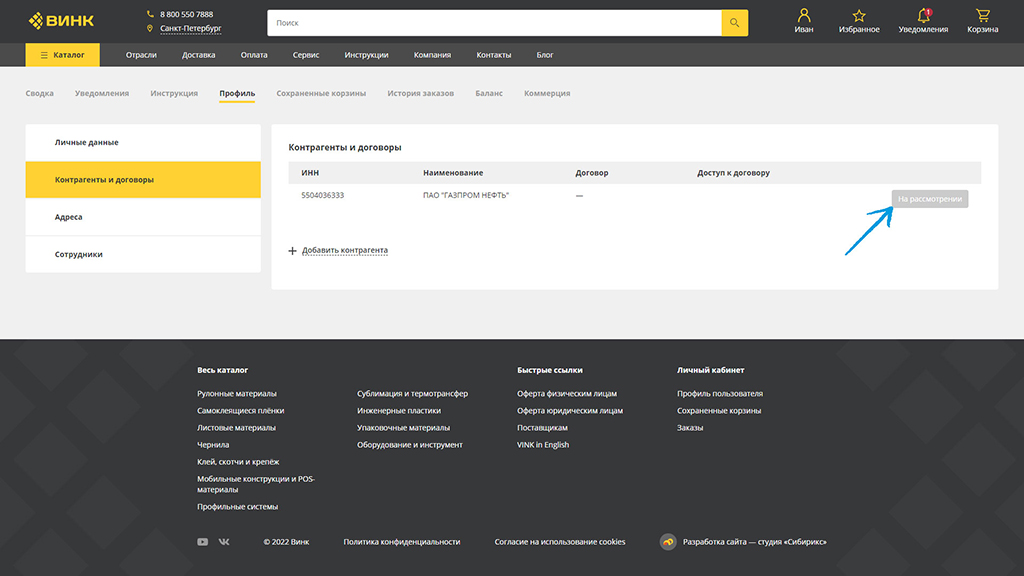
Task: Open Компания in the navigation bar
Action: 432,55
